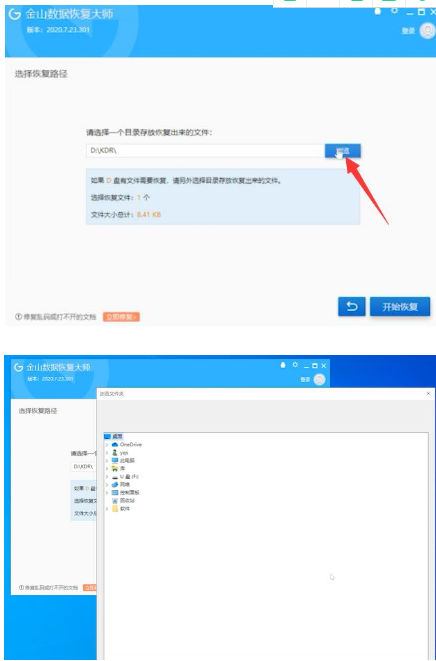
Task: Click the back arrow button in top window
Action: pos(352,306)
